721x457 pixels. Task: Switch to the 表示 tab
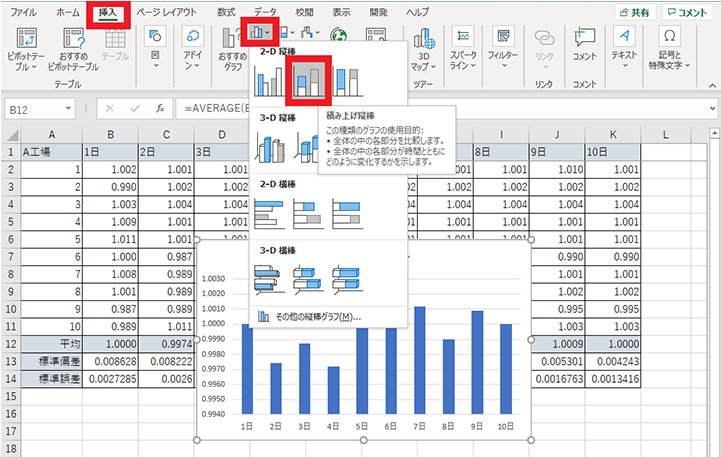[x=341, y=12]
